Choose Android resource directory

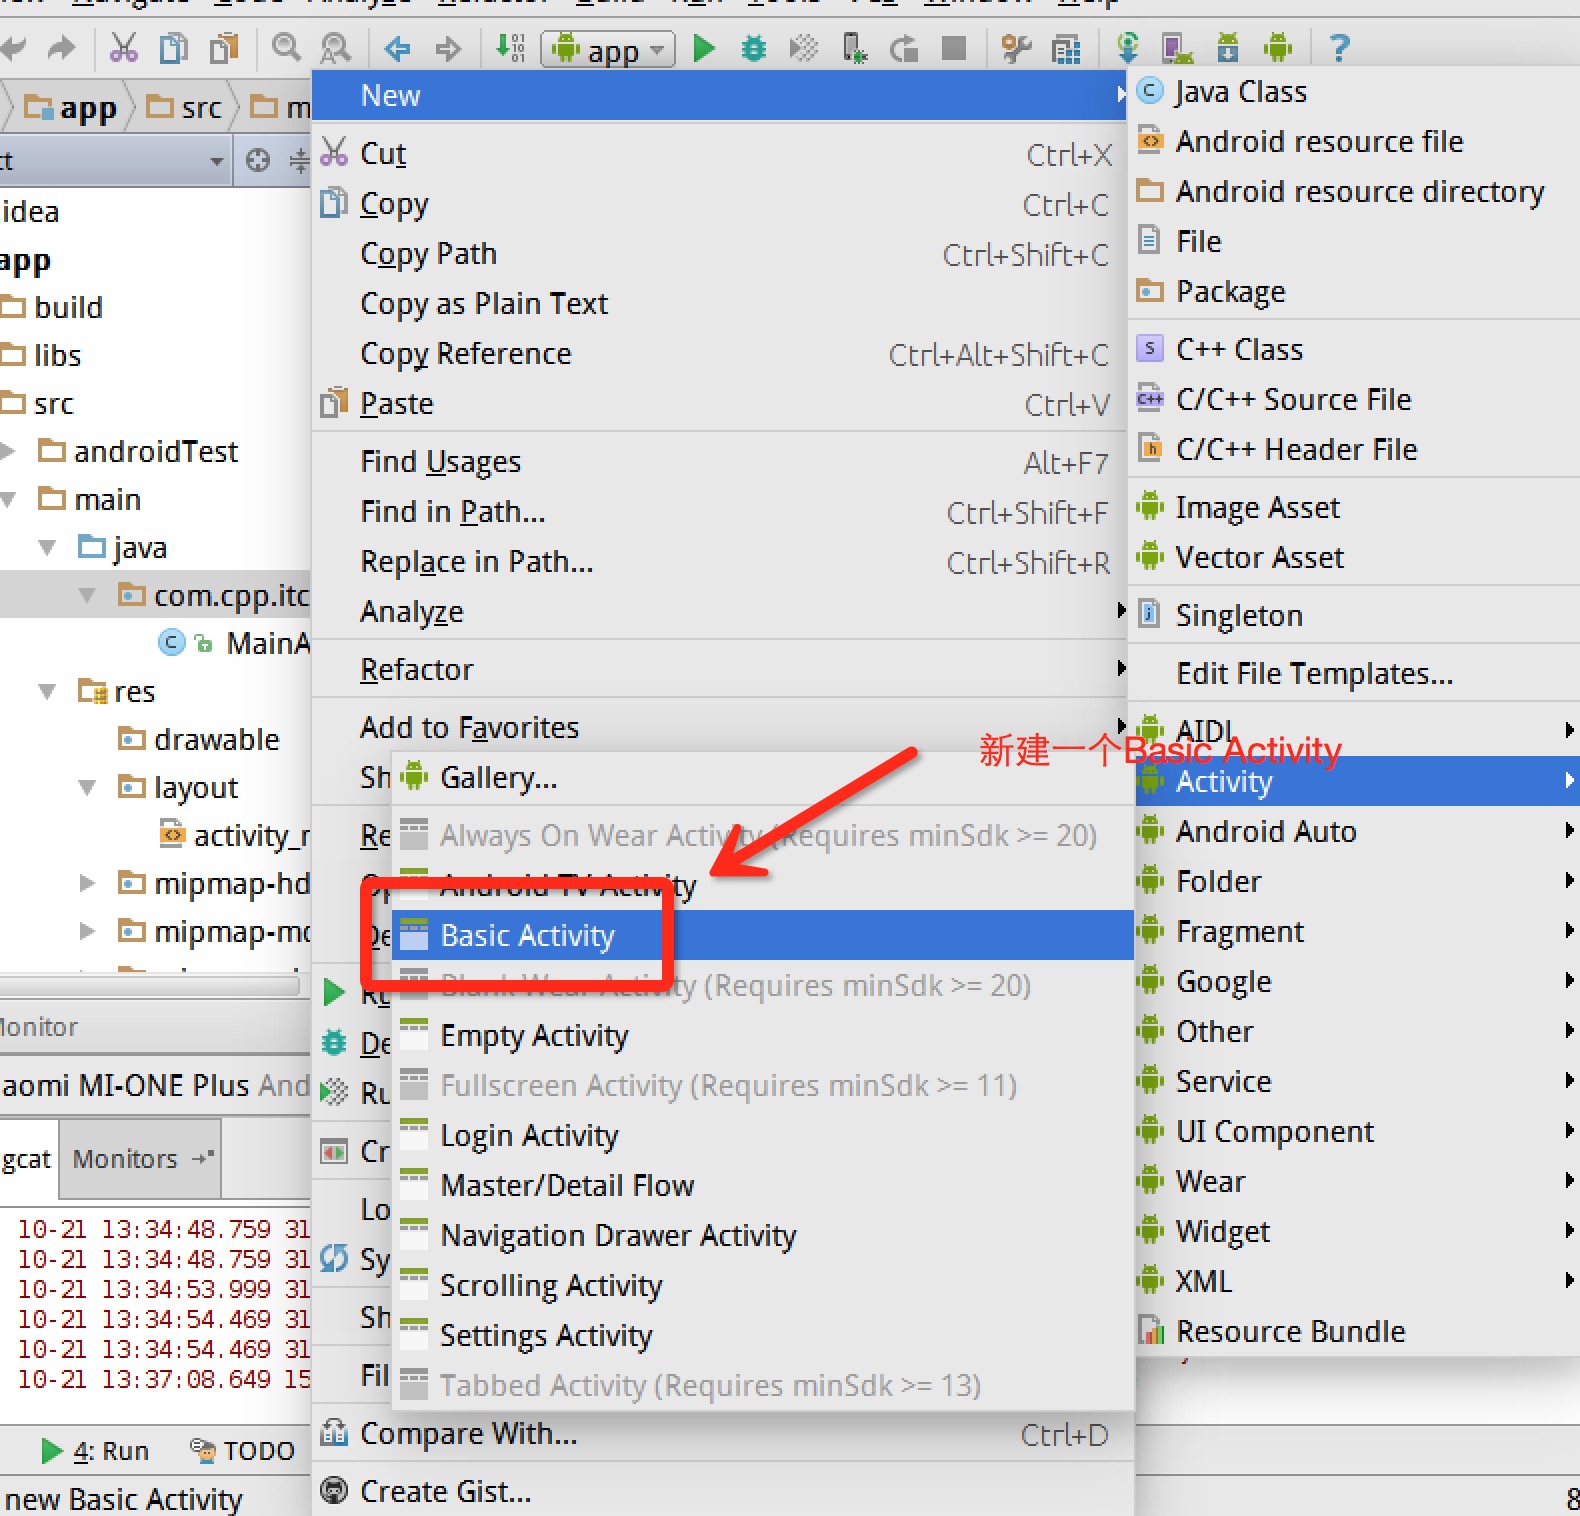[1355, 191]
